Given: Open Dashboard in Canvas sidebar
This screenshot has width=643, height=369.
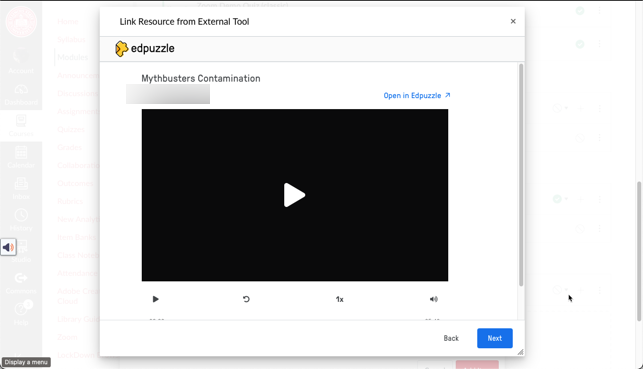Looking at the screenshot, I should click(21, 95).
